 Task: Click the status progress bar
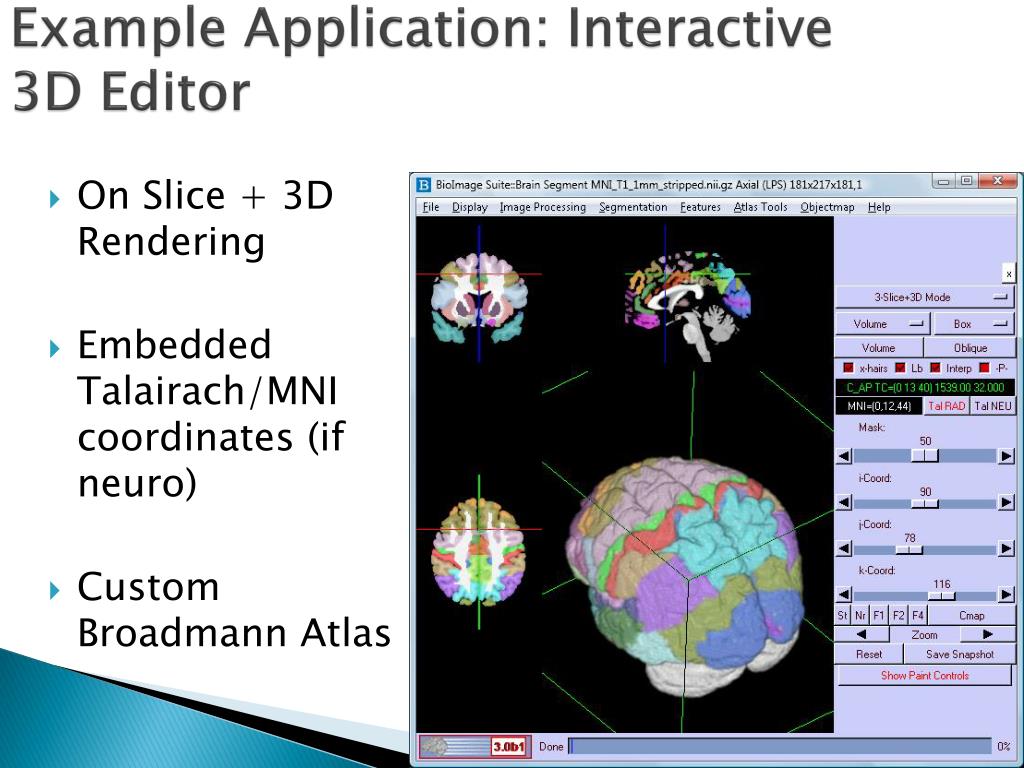(x=780, y=746)
